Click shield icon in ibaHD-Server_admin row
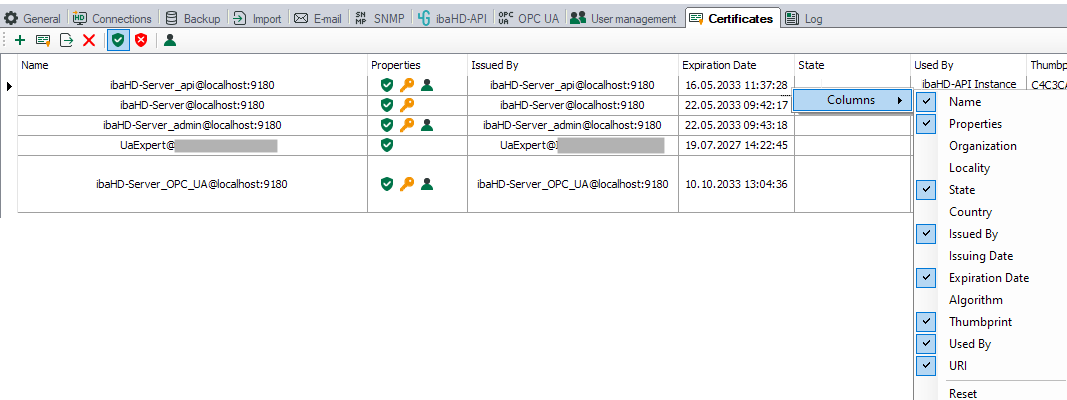The width and height of the screenshot is (1067, 400). [387, 125]
